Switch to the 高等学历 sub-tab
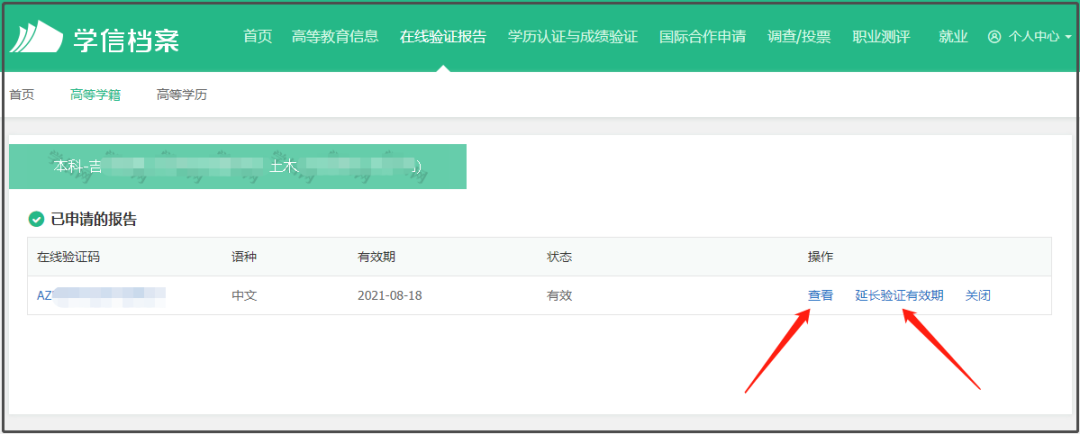The image size is (1080, 434). tap(181, 95)
